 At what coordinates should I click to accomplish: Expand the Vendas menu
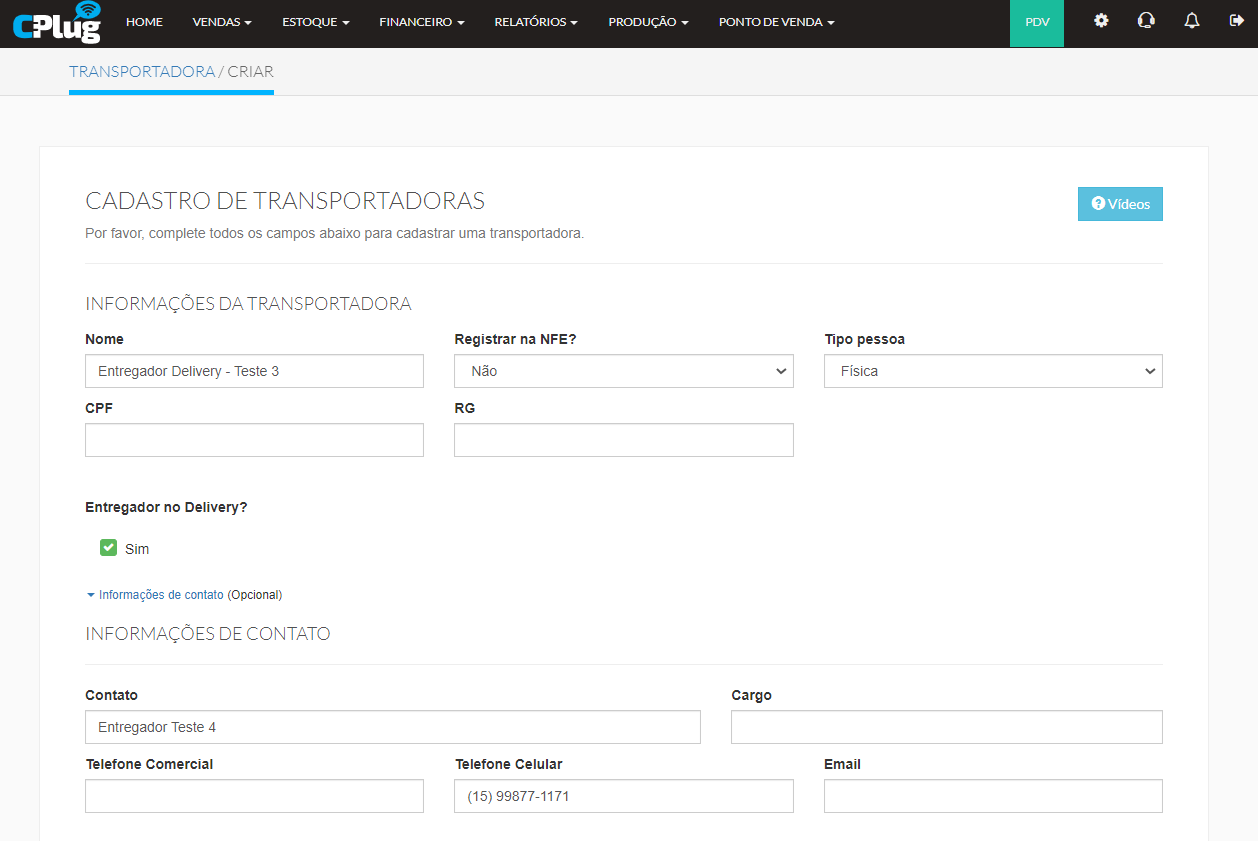coord(222,22)
